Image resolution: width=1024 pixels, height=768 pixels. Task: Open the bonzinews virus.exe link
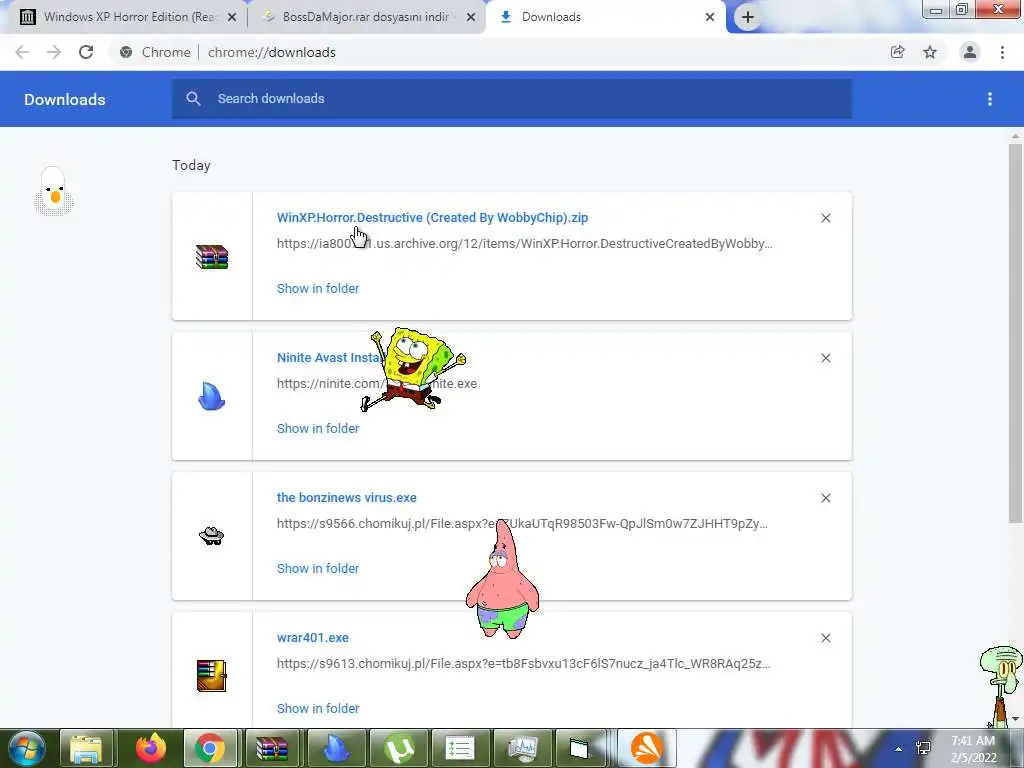[x=347, y=498]
